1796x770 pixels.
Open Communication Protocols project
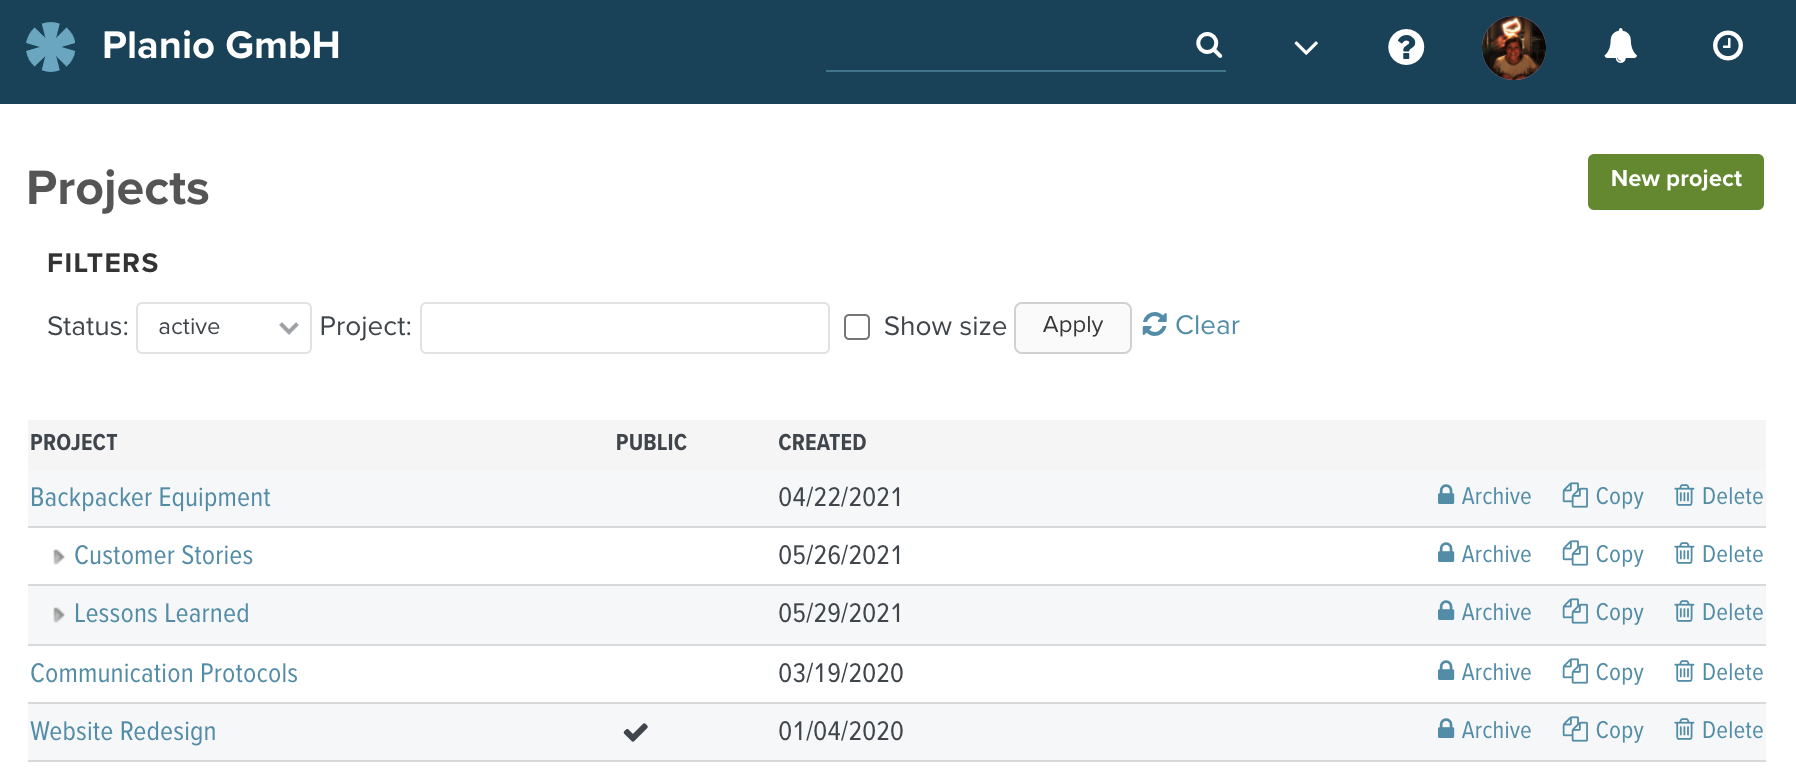(x=164, y=673)
